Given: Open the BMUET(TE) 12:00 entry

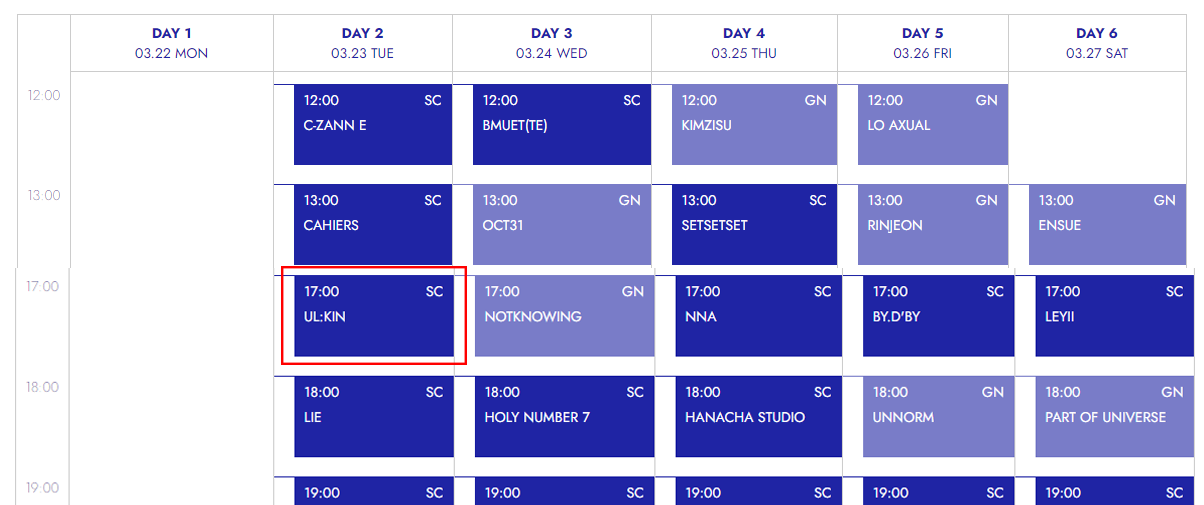Looking at the screenshot, I should [x=562, y=125].
